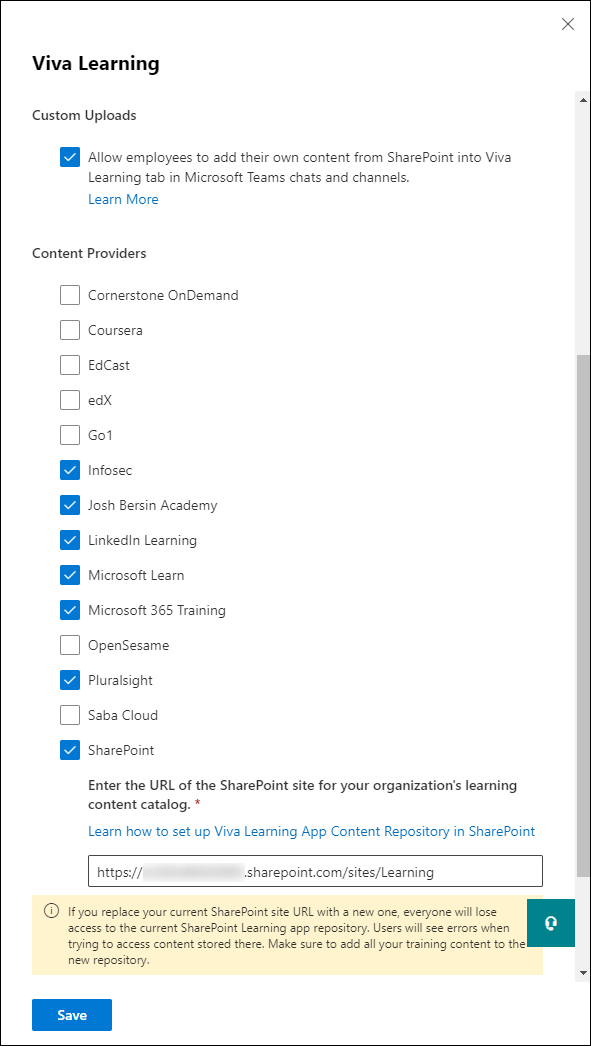The height and width of the screenshot is (1046, 591).
Task: Click the Save button
Action: (x=71, y=1014)
